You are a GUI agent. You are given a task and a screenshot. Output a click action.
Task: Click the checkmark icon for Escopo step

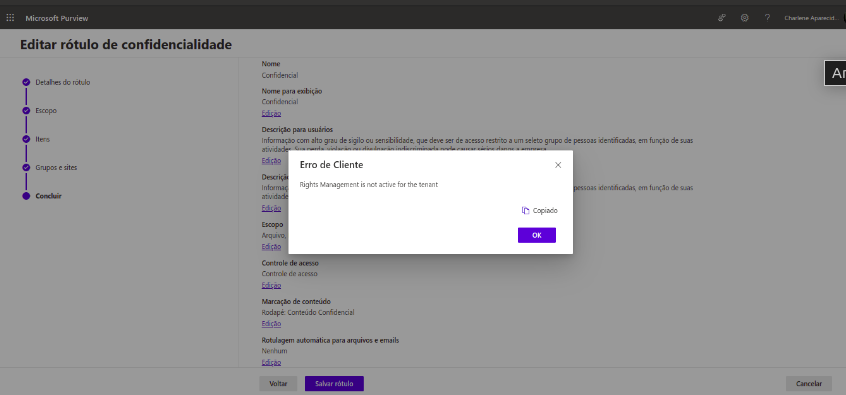click(26, 111)
